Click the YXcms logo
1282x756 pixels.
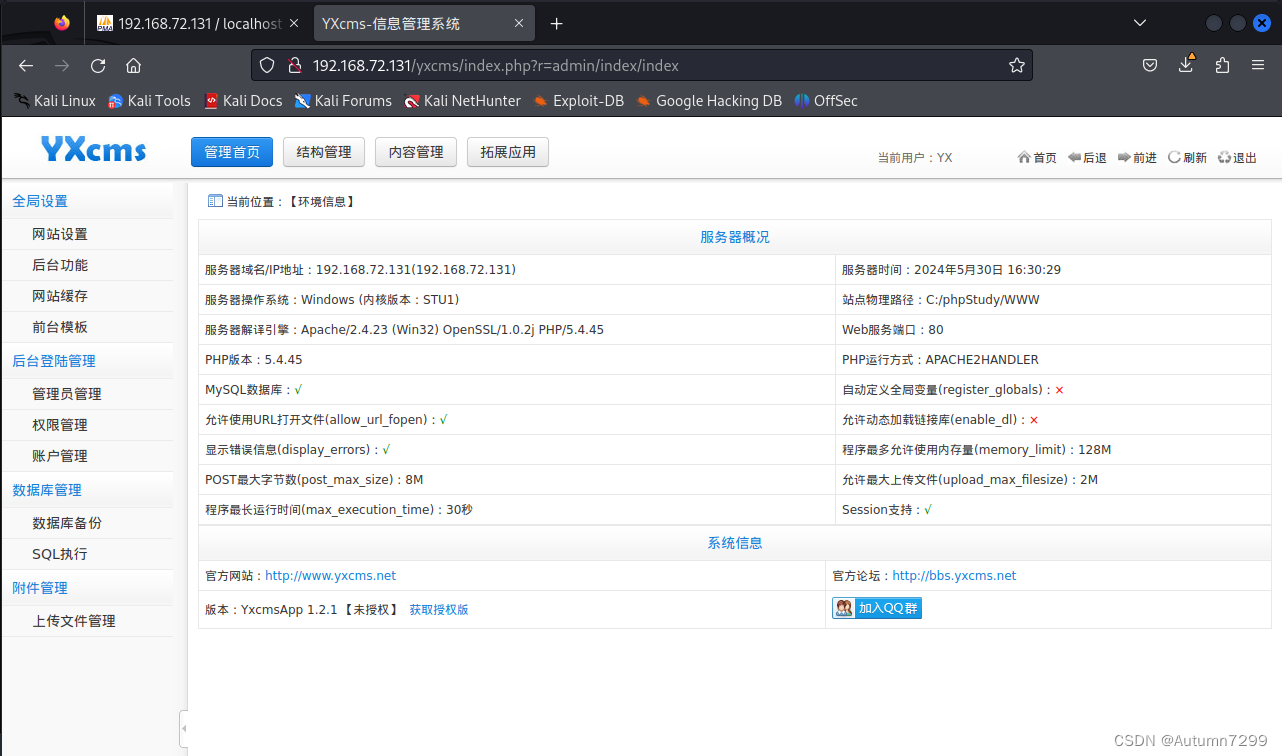click(x=93, y=149)
